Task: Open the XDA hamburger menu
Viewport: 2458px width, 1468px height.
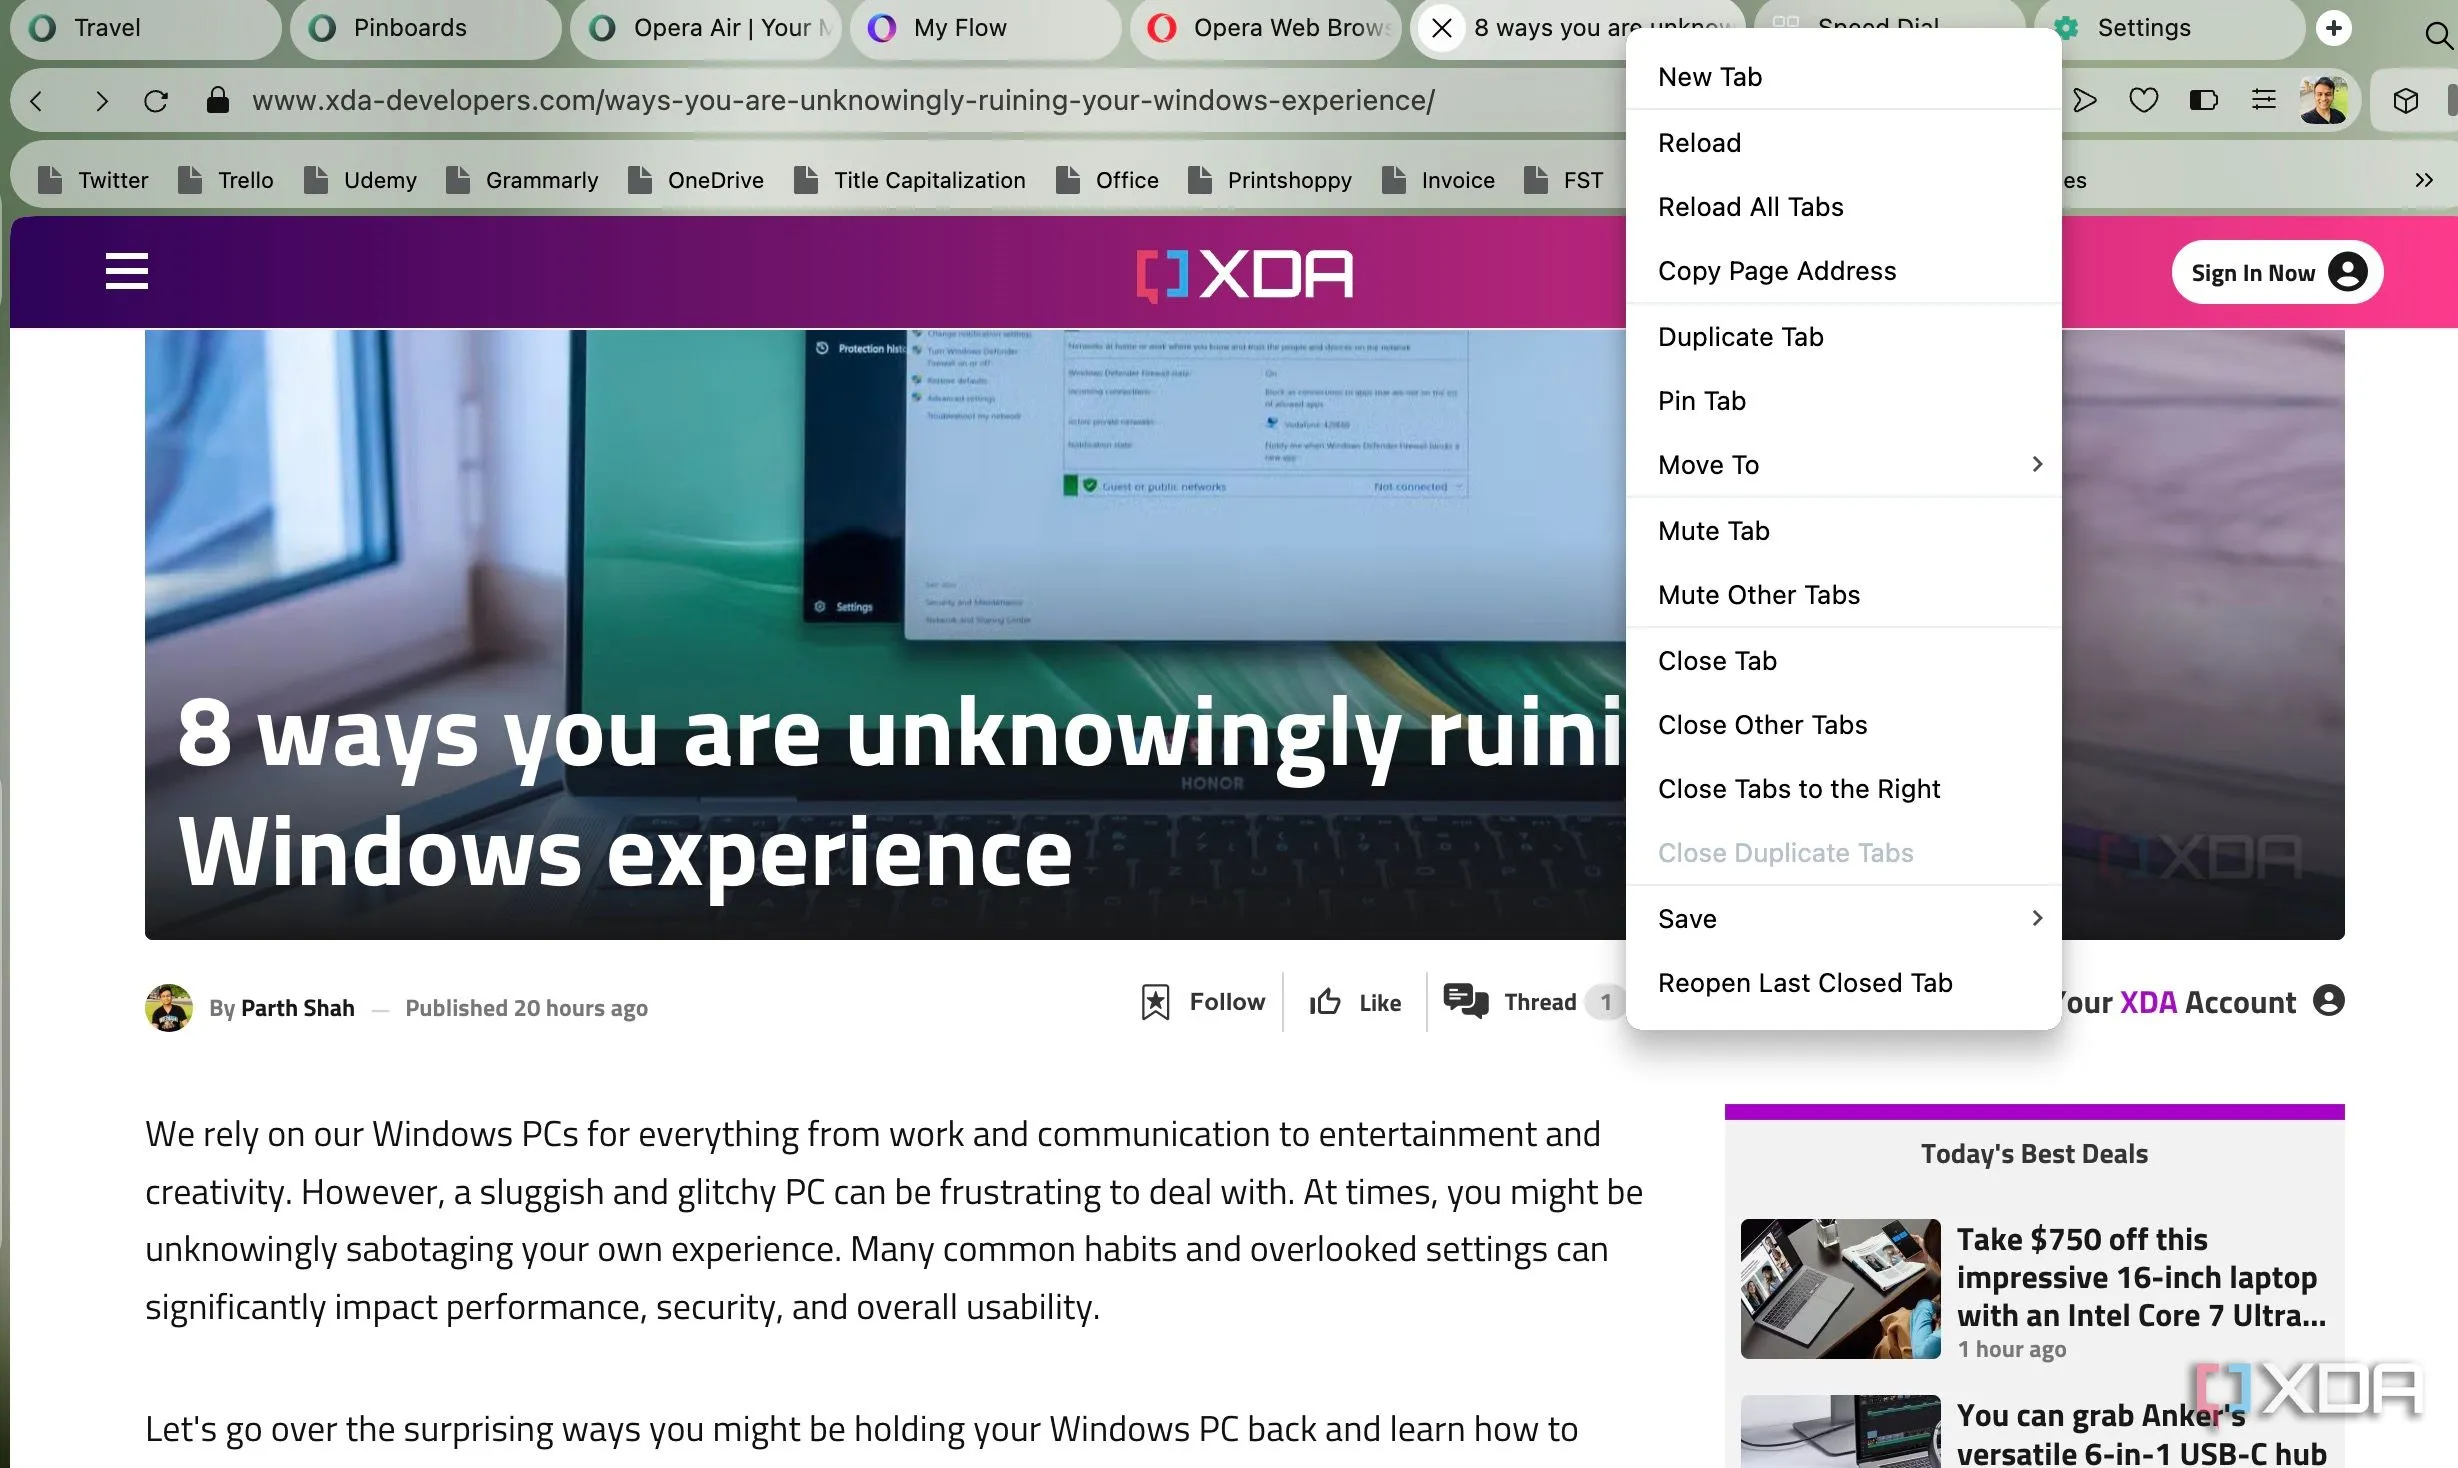Action: (127, 271)
